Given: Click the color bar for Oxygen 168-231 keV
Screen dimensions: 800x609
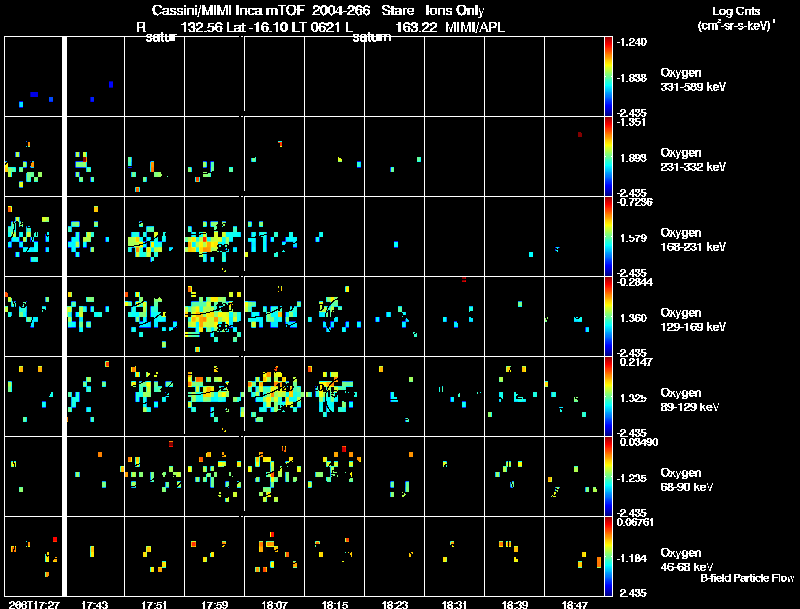Looking at the screenshot, I should click(608, 237).
